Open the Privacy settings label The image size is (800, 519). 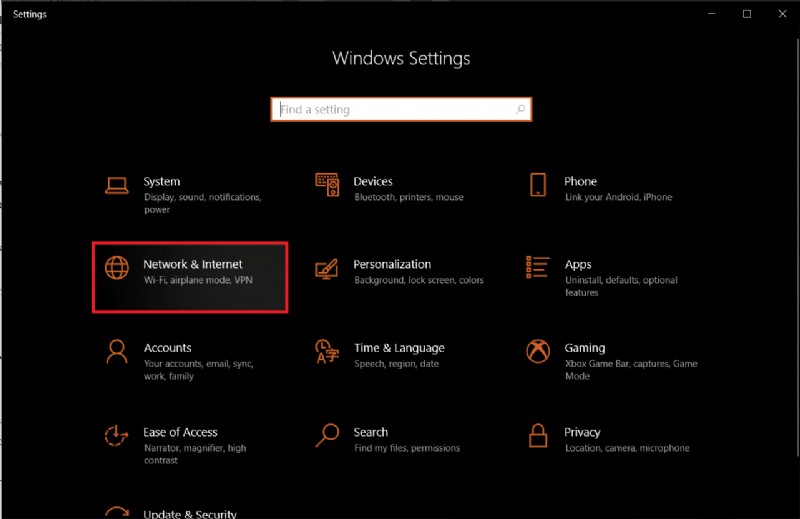[x=582, y=432]
